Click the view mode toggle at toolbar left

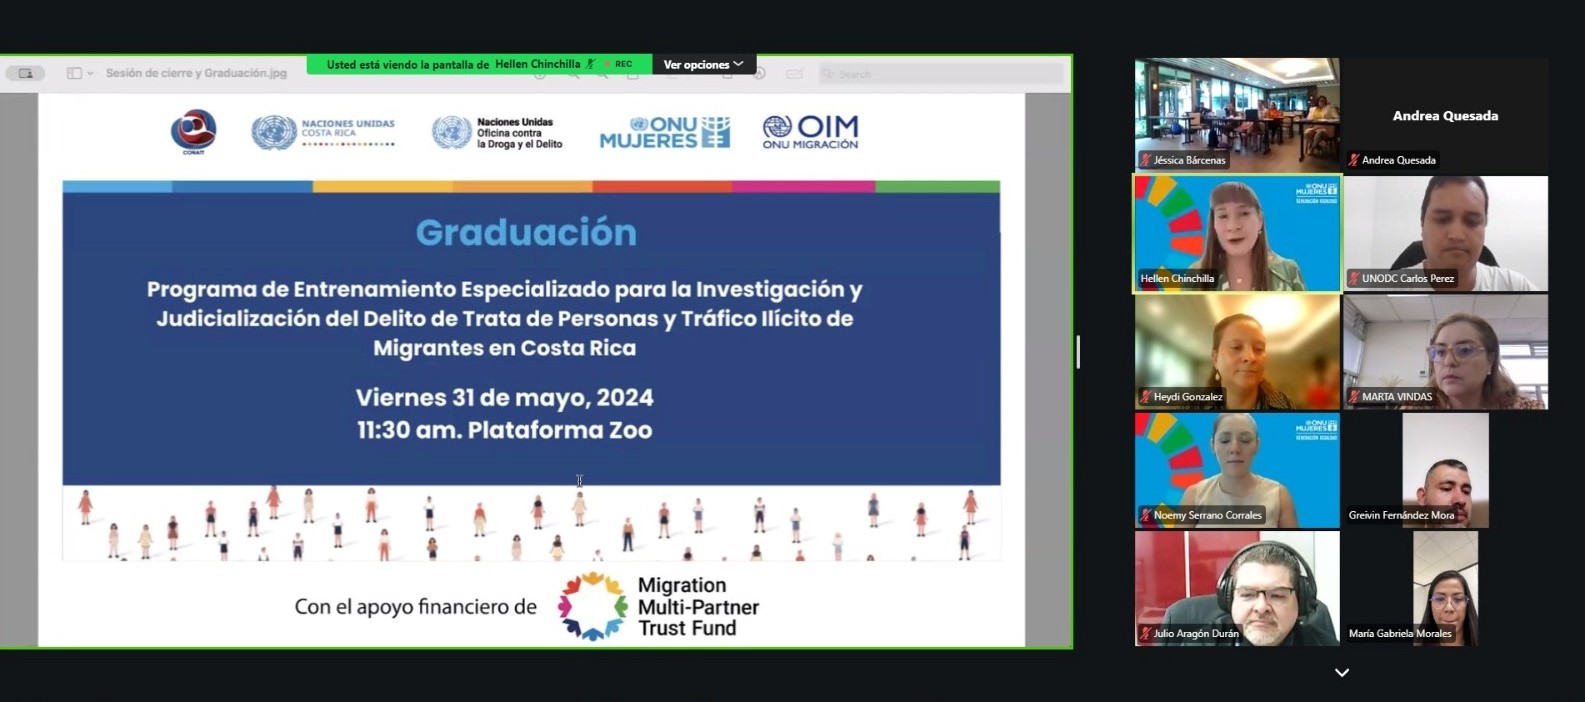pos(25,73)
